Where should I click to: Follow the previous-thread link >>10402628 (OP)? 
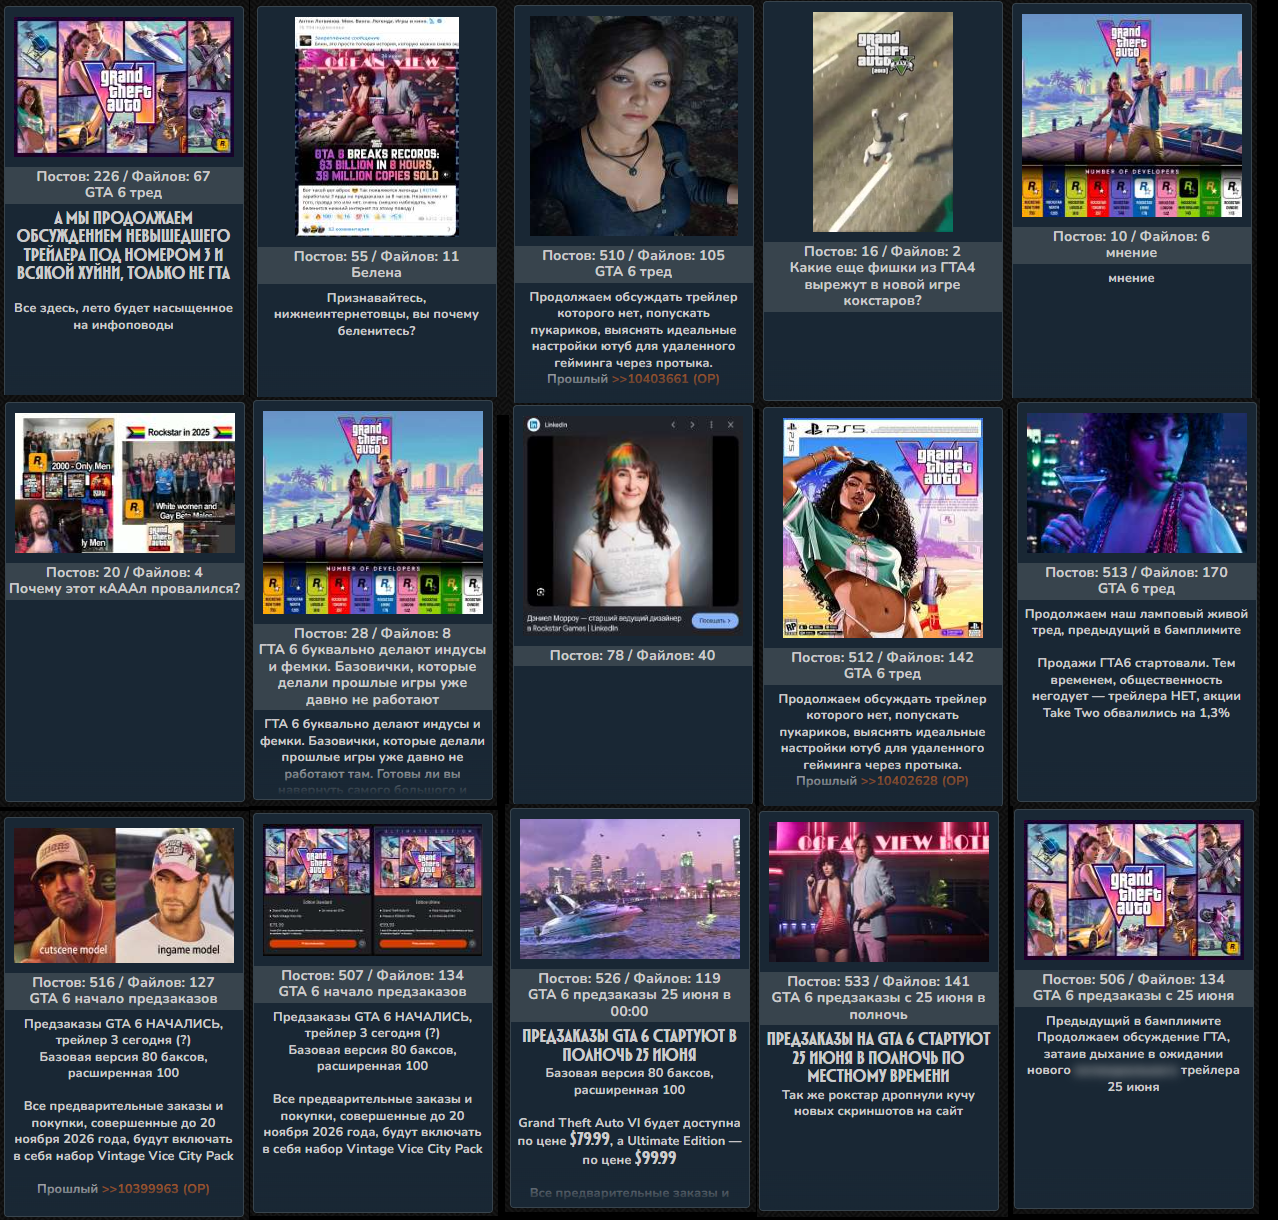pos(914,781)
